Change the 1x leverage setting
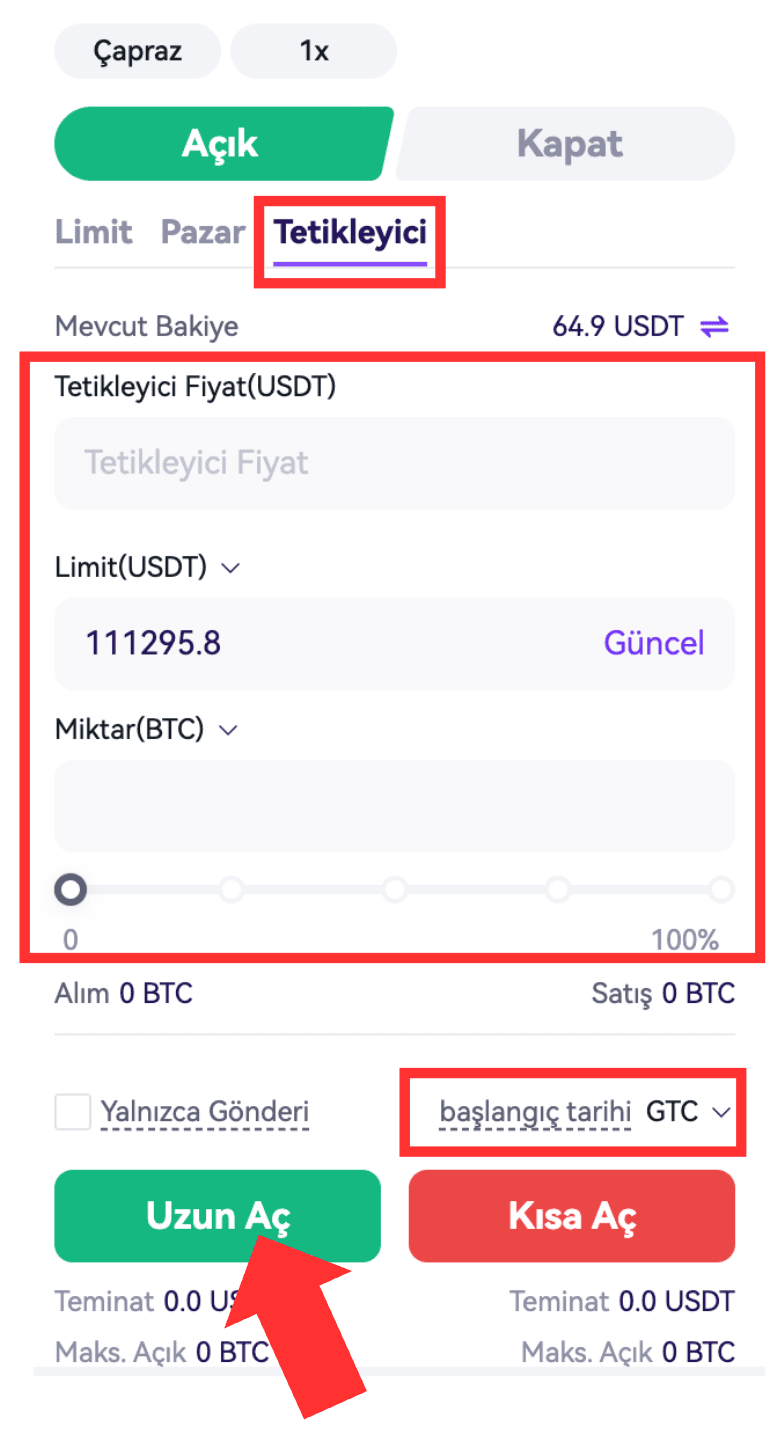 click(313, 51)
